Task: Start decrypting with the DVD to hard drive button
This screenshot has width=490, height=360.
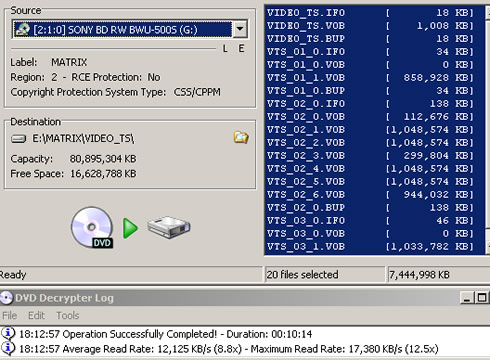Action: click(x=131, y=228)
